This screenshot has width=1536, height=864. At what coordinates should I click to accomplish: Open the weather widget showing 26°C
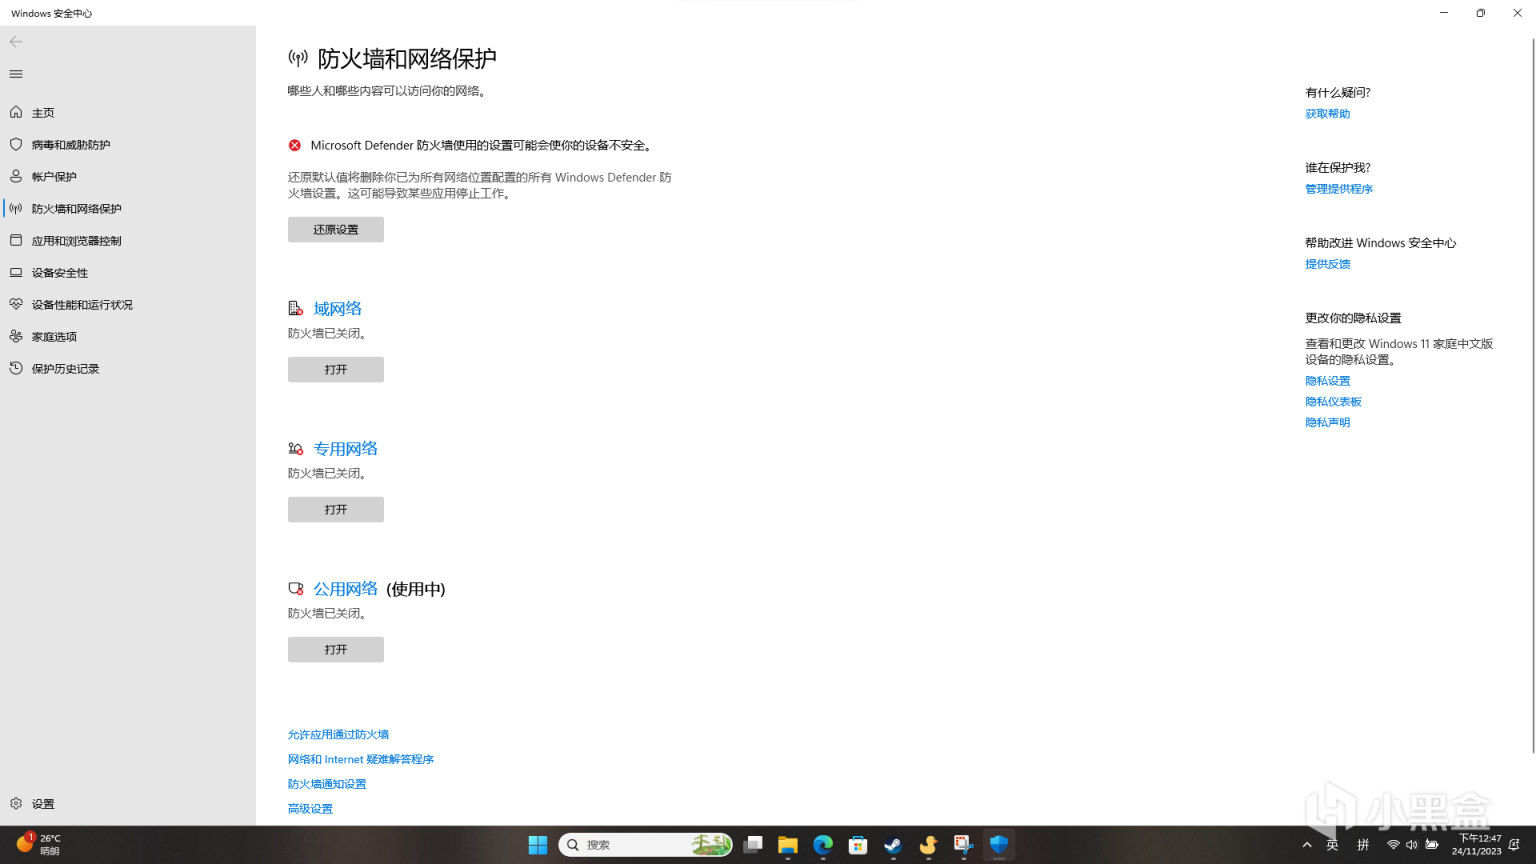(x=38, y=845)
